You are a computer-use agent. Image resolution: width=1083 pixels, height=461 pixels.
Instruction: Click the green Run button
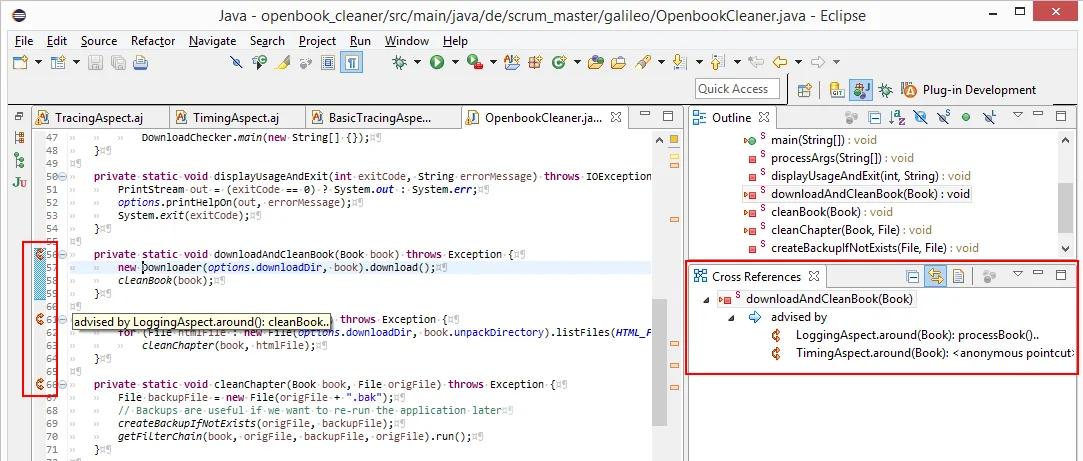(437, 63)
